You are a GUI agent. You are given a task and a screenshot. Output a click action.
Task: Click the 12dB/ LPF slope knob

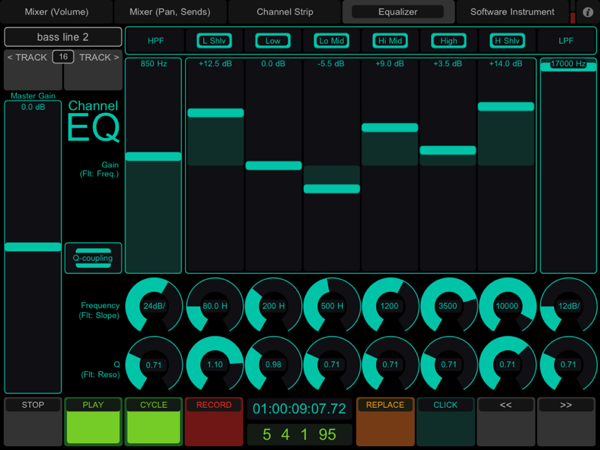[x=569, y=305]
